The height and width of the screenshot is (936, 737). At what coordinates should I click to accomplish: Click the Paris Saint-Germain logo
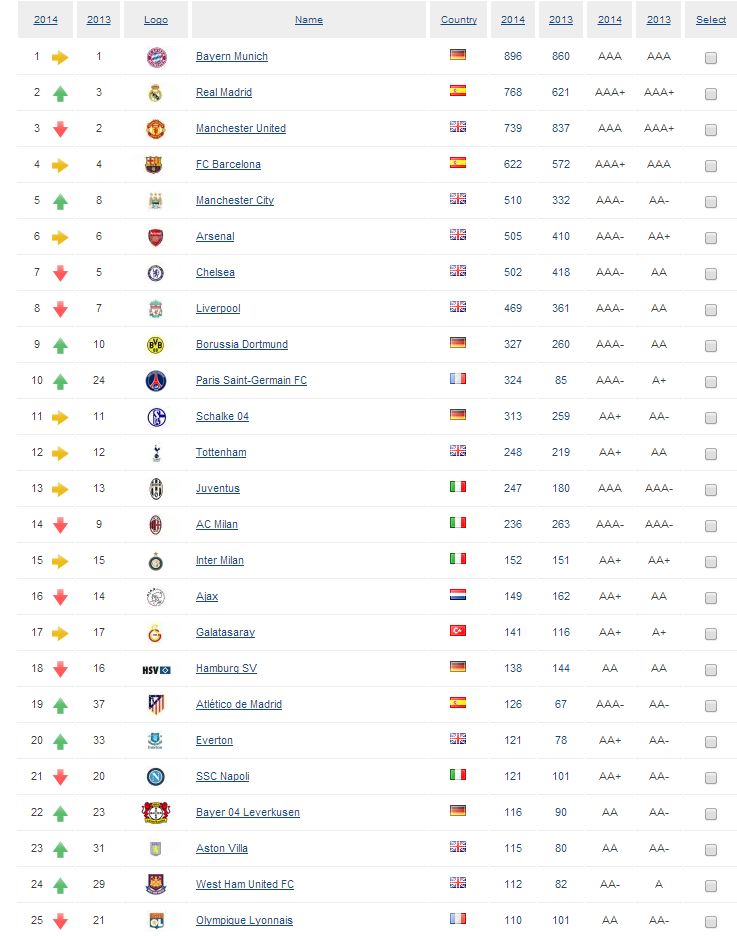coord(156,381)
